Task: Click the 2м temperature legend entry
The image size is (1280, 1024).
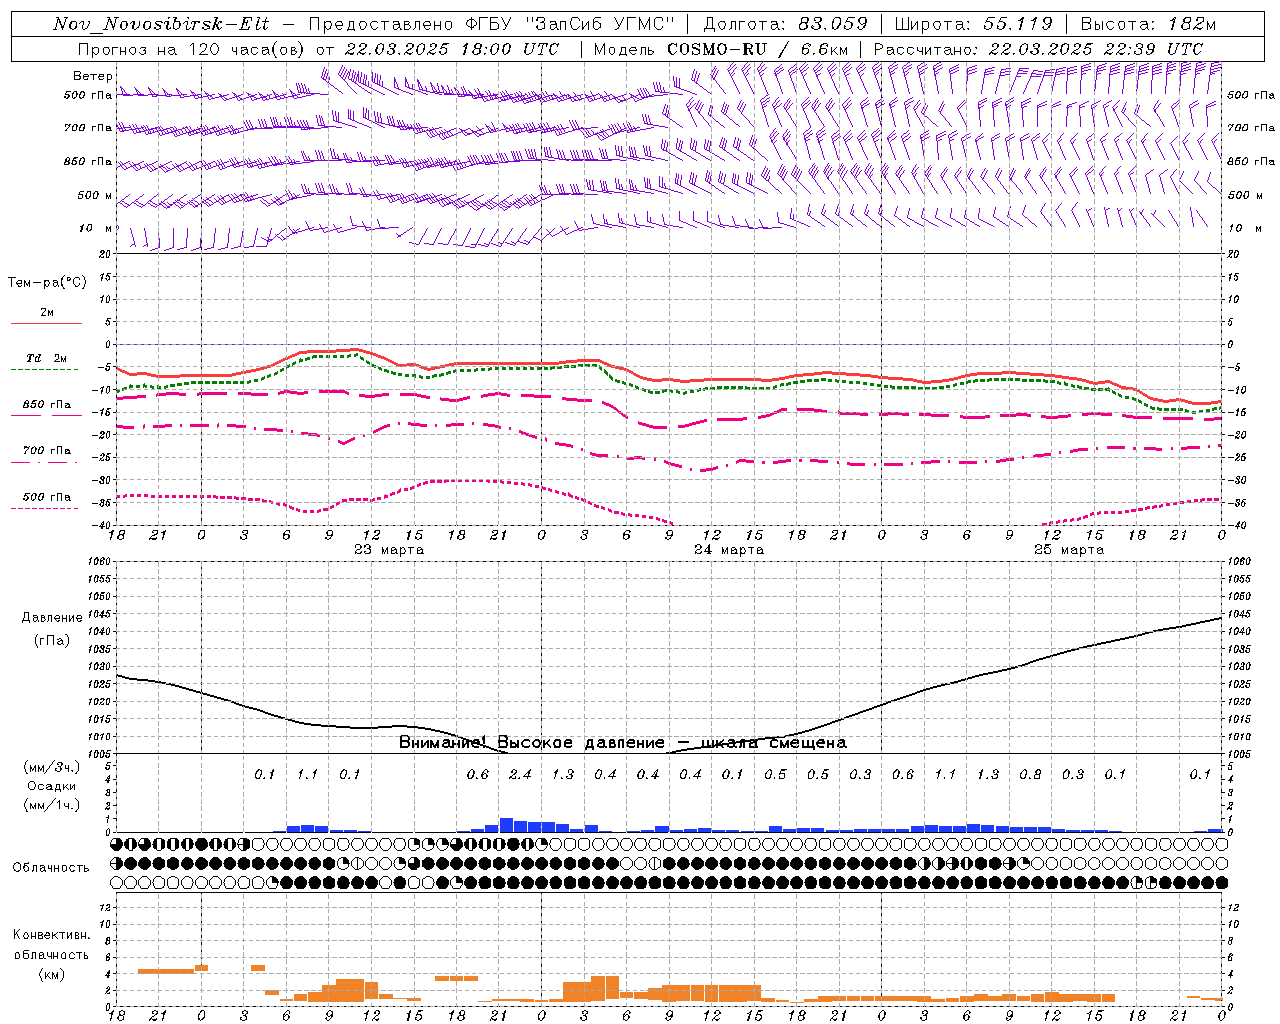Action: (47, 313)
